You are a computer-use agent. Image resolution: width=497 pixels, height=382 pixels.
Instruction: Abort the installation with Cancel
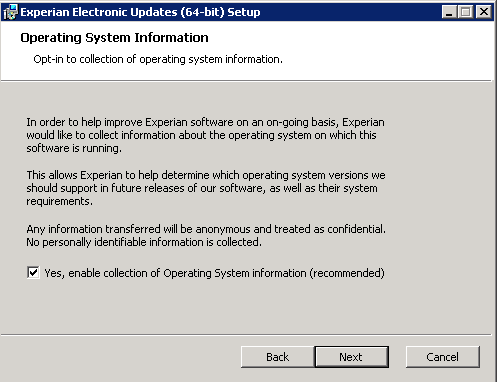click(443, 357)
